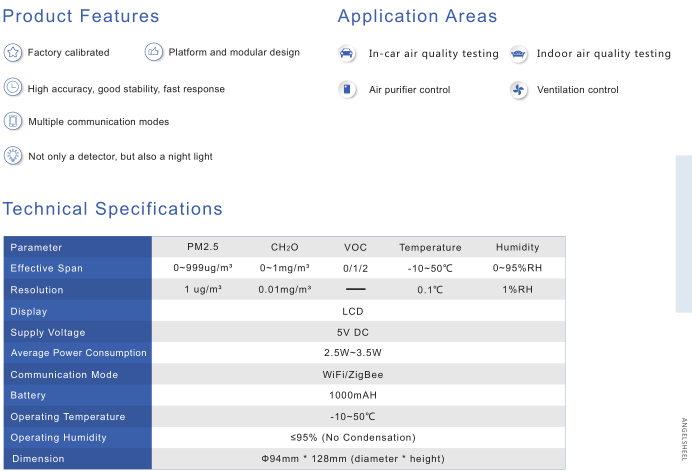Viewport: 692px width, 471px height.
Task: Click the Effective Span row header
Action: [x=78, y=268]
